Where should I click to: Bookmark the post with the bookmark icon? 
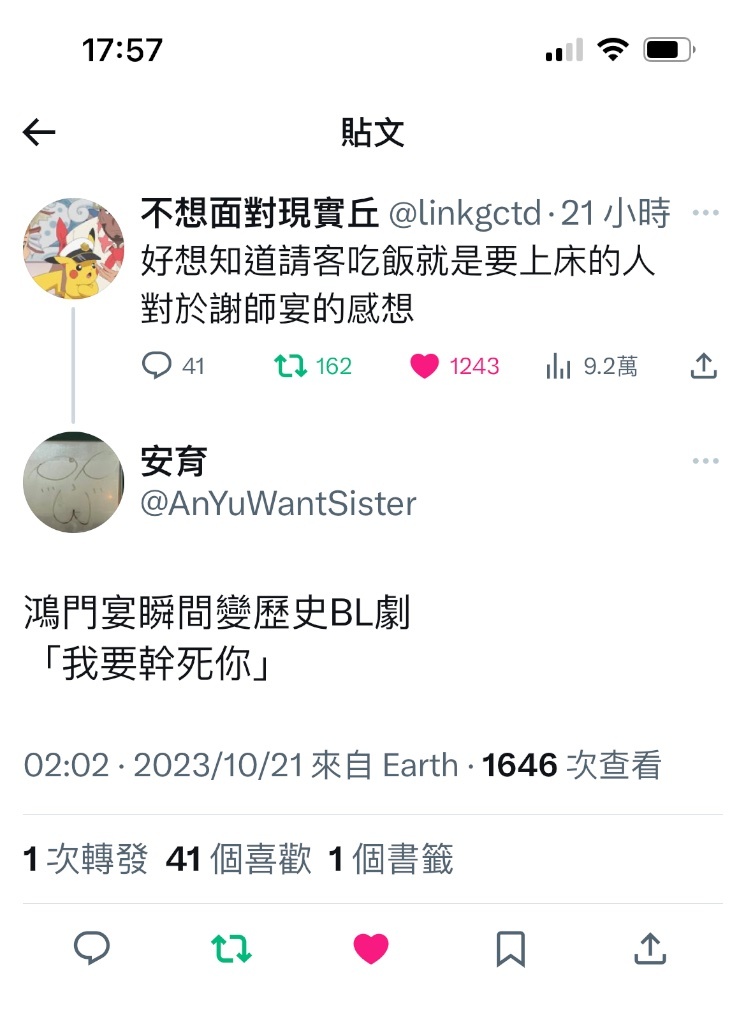coord(511,948)
